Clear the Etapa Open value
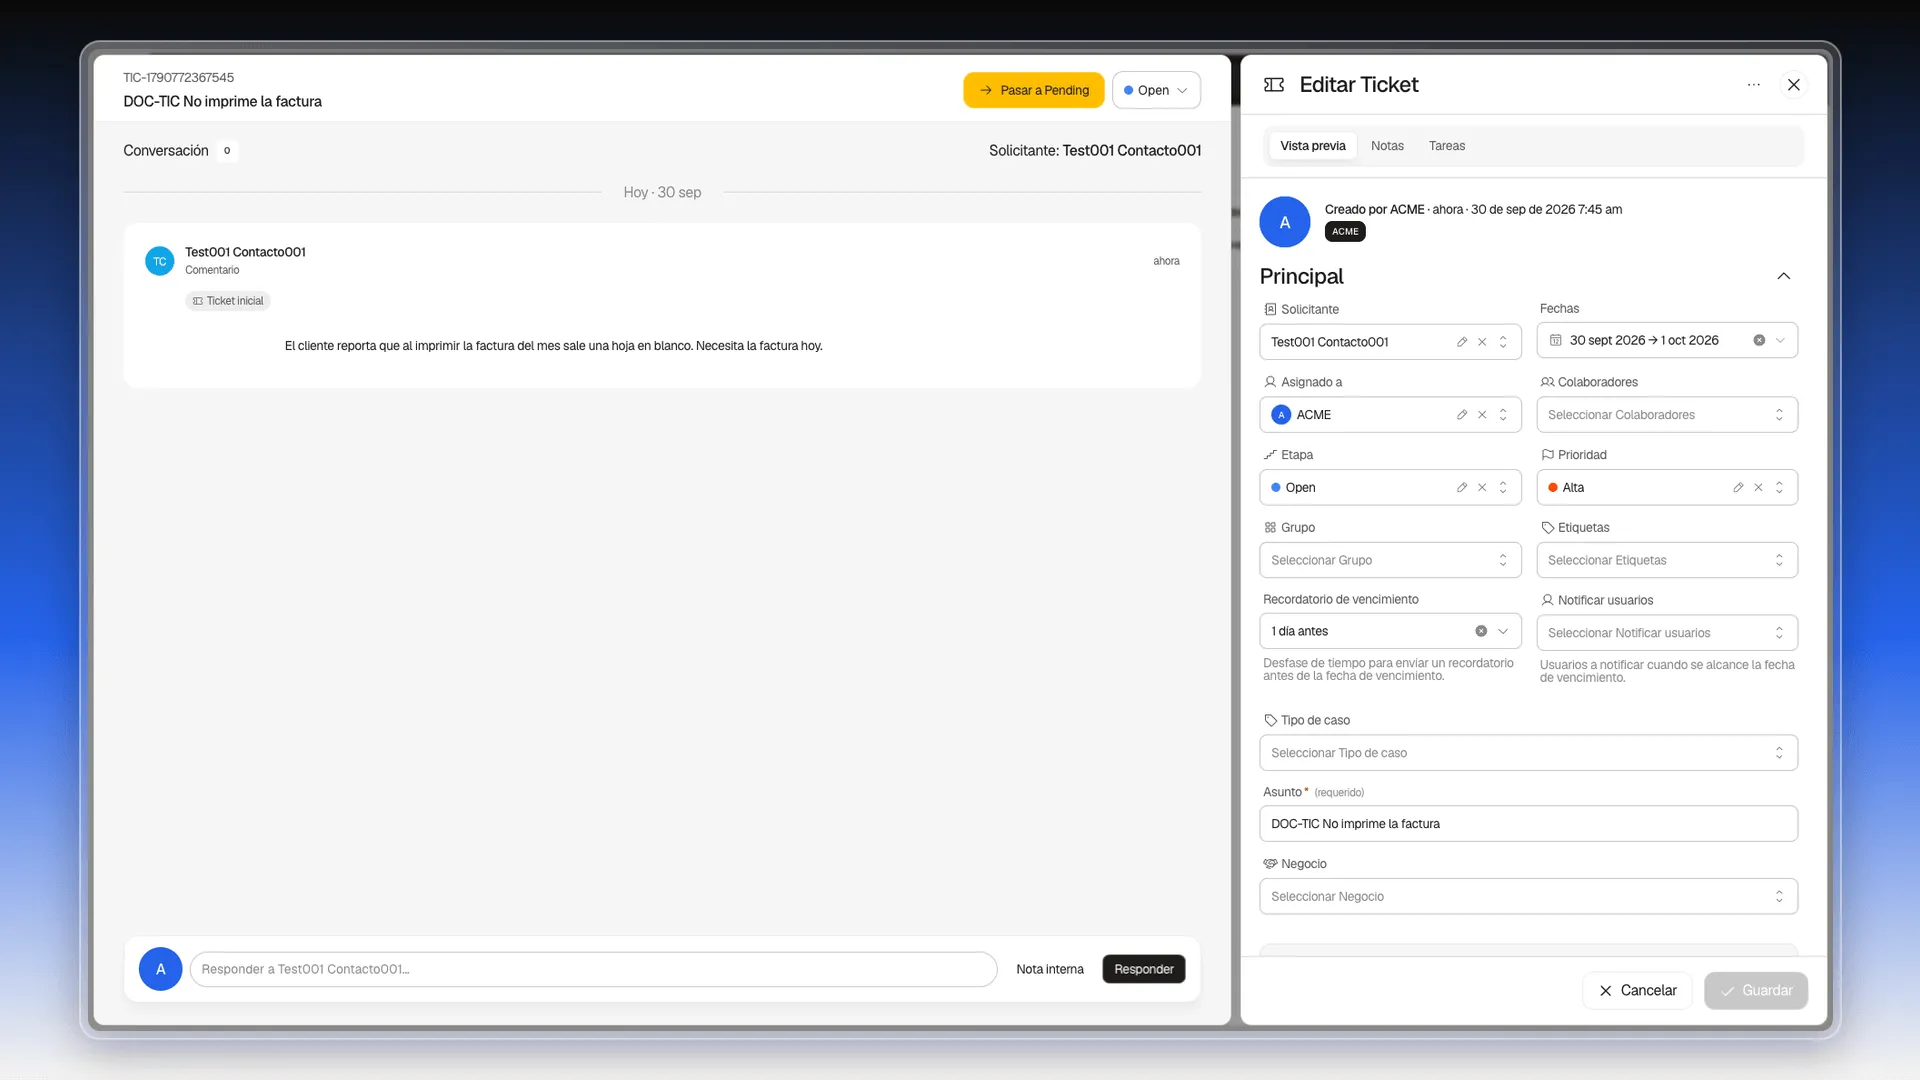Viewport: 1920px width, 1080px height. (1482, 488)
